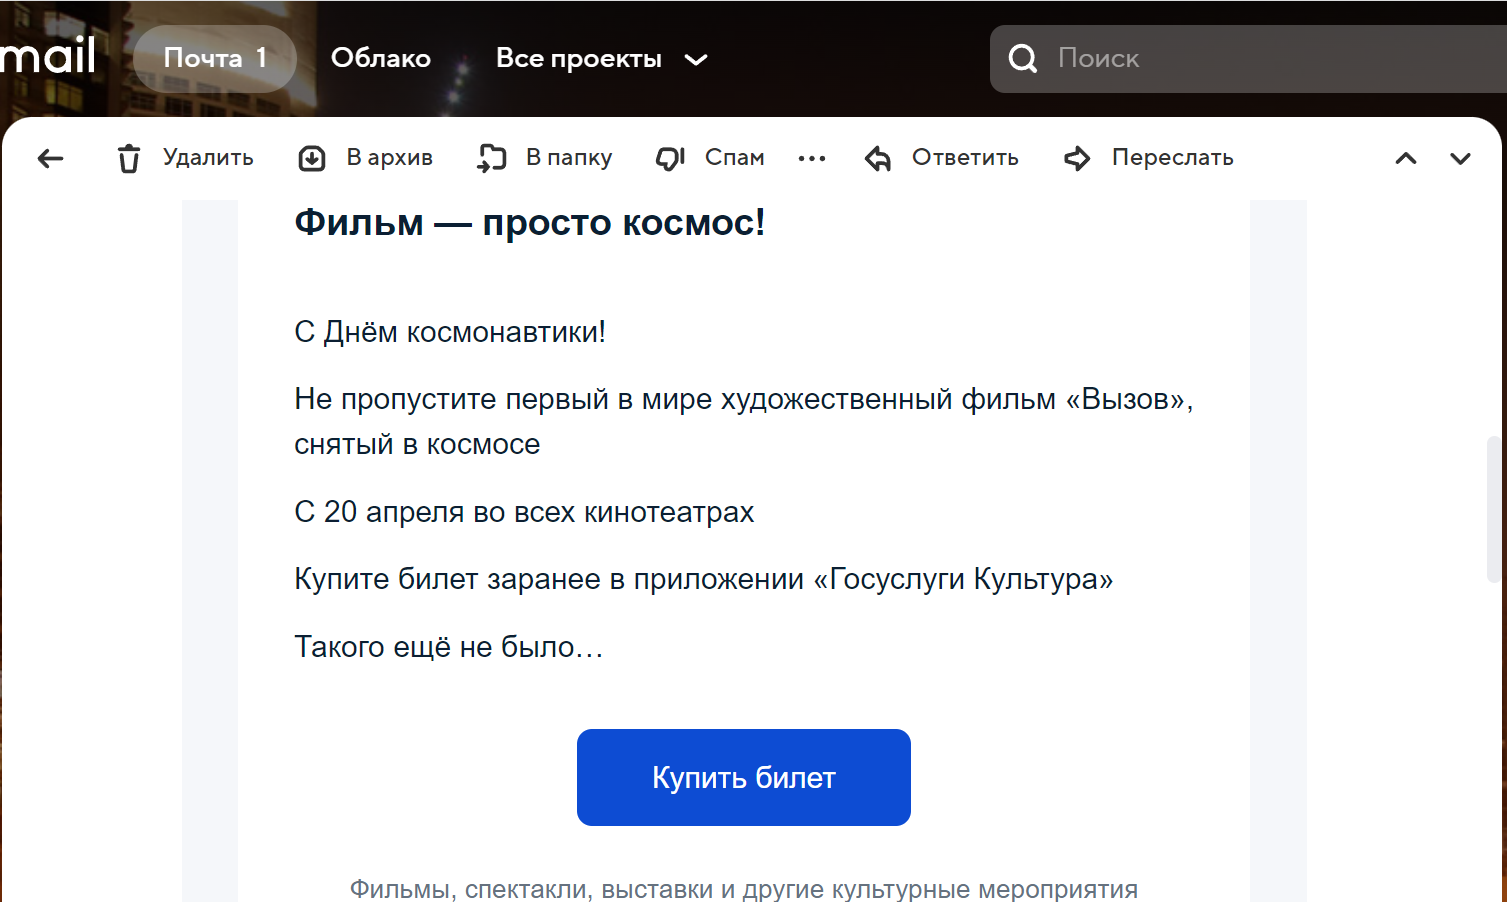Expand the Все проекты dropdown
Image resolution: width=1507 pixels, height=902 pixels.
coord(601,59)
